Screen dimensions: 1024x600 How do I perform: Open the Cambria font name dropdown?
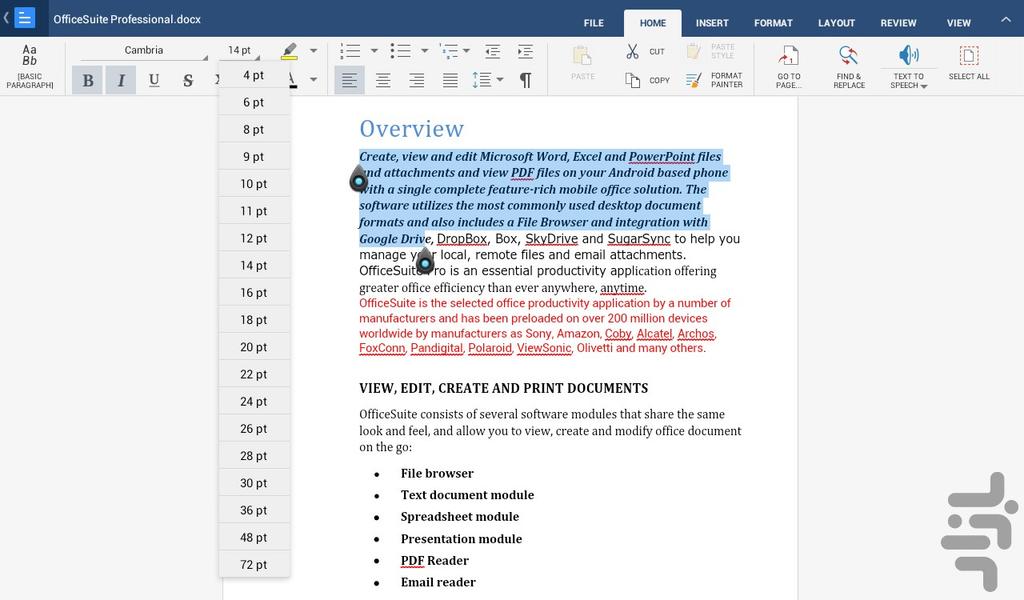click(145, 51)
